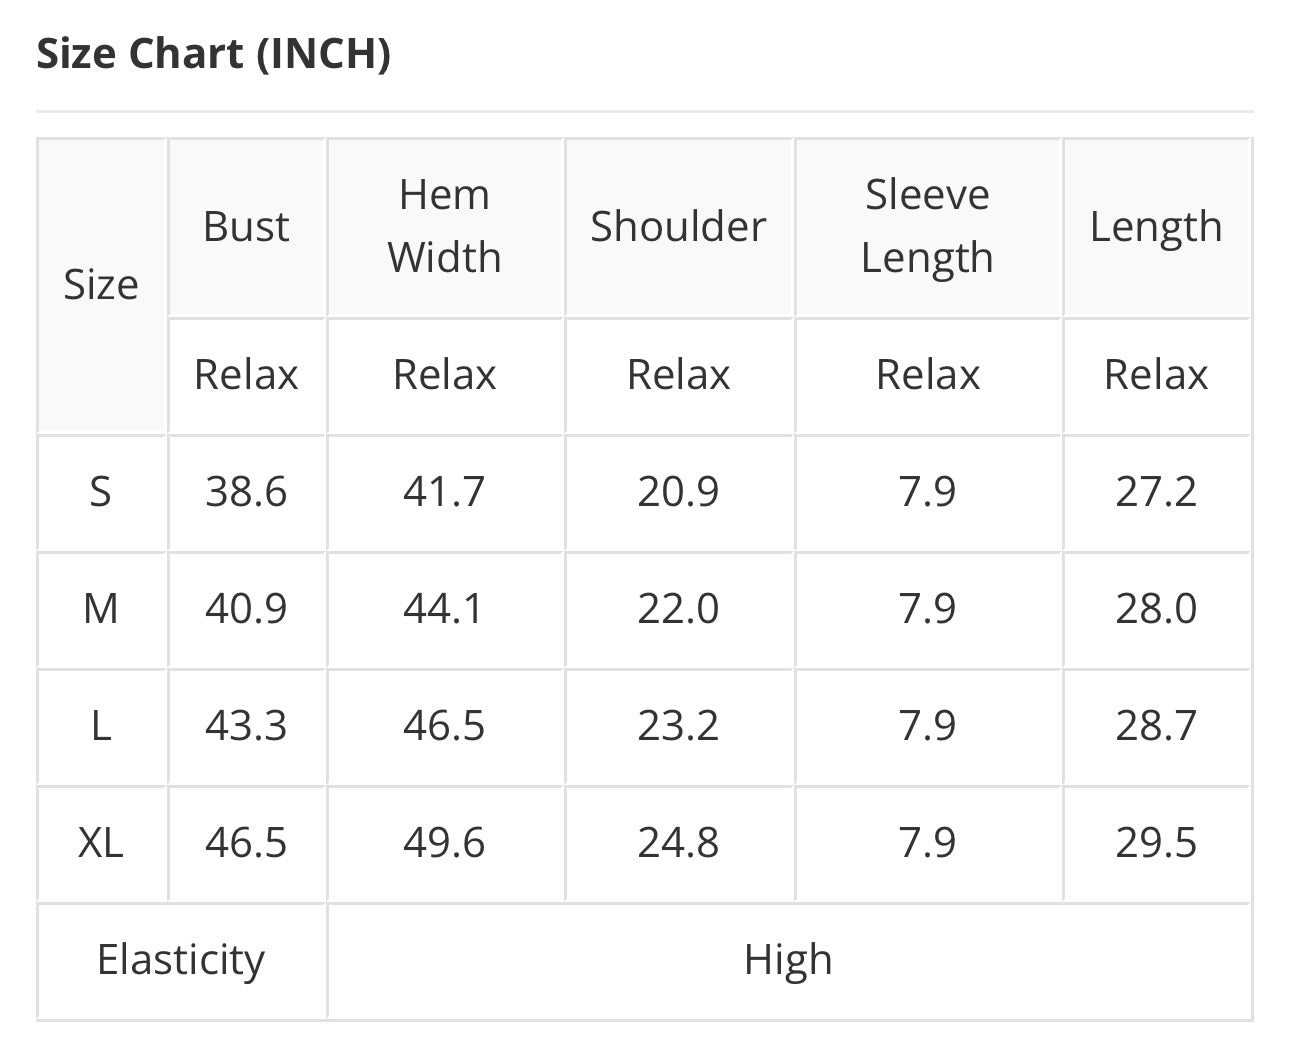Click the Sleeve Length column header
This screenshot has width=1290, height=1062.
[x=927, y=226]
